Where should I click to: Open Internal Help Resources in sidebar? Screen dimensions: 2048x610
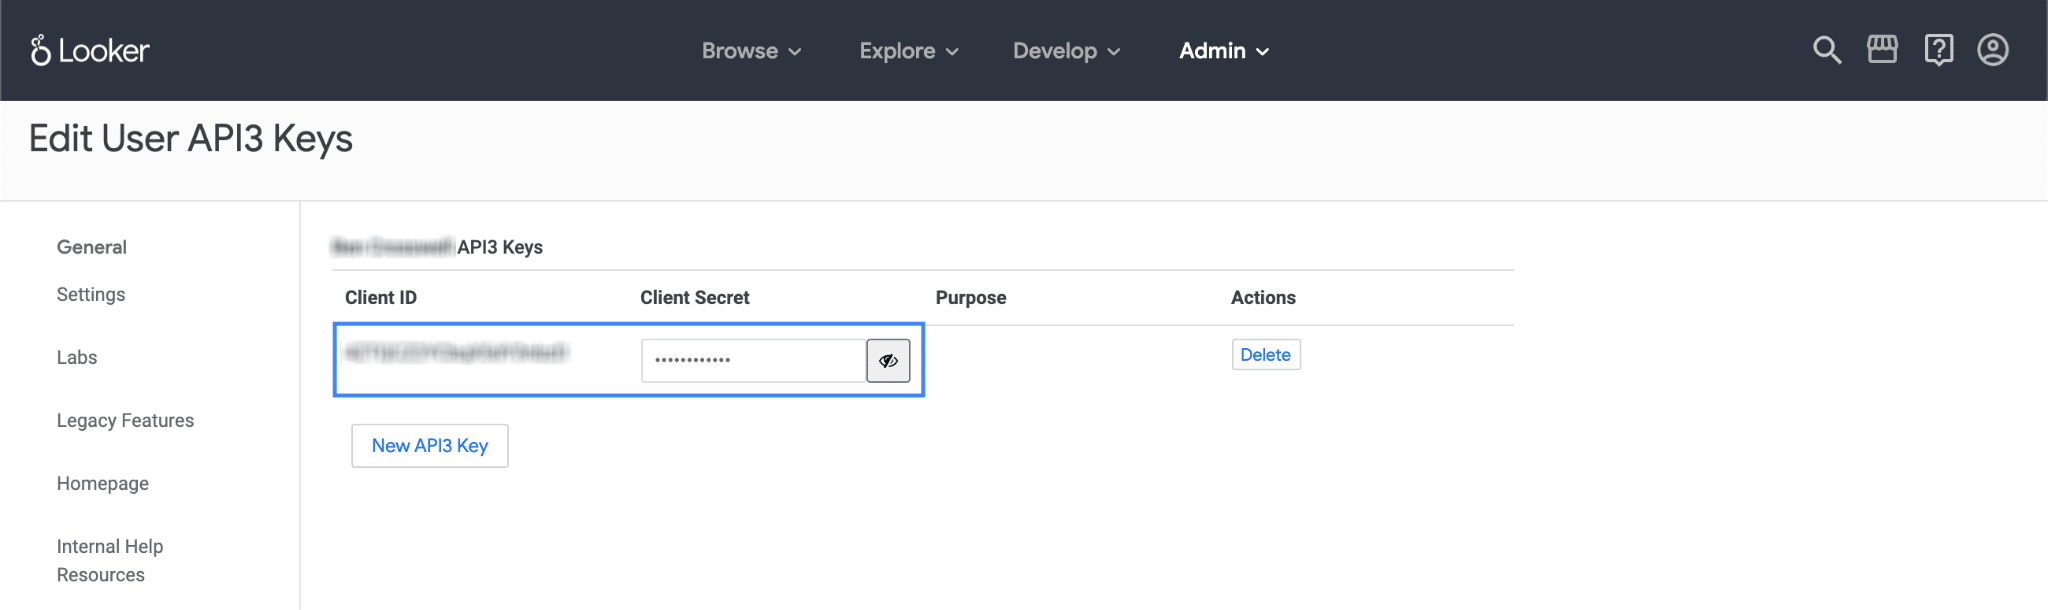click(x=110, y=561)
